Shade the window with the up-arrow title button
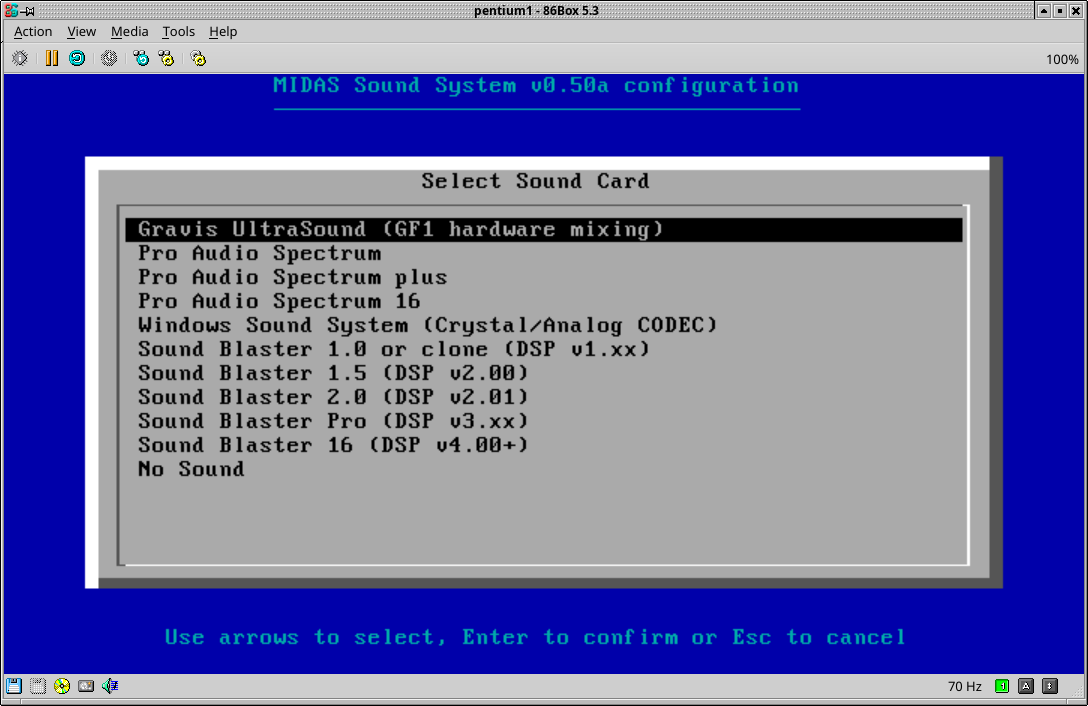Screen dimensions: 1088x706 coord(1044,10)
